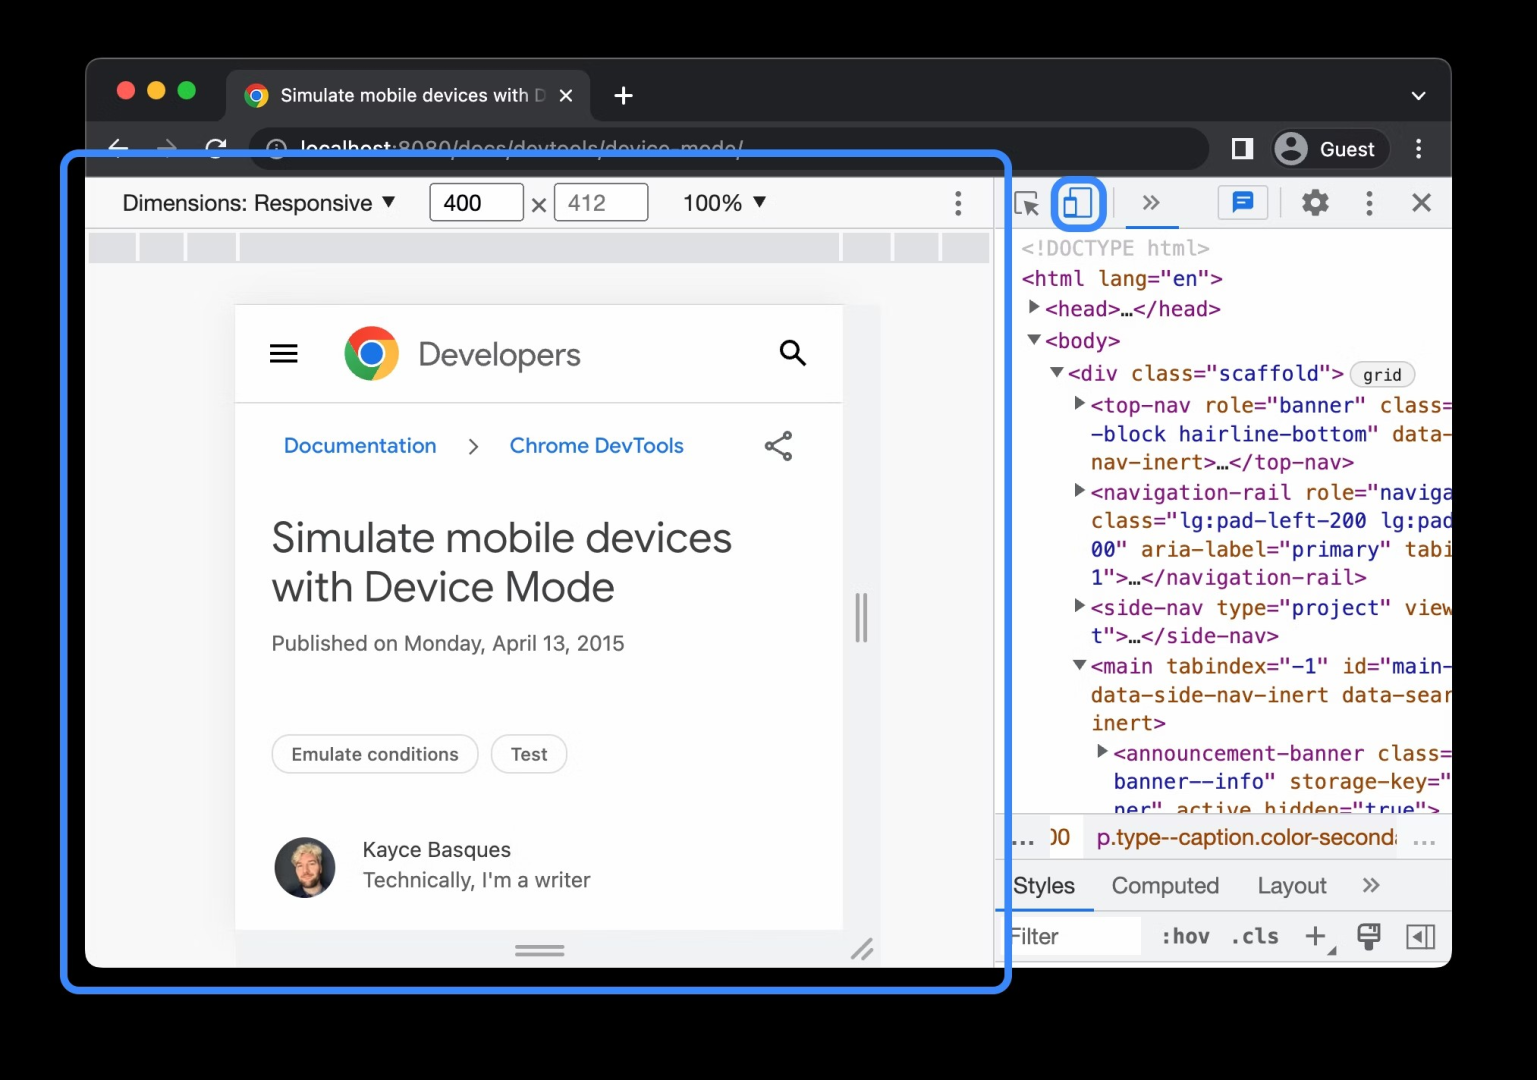The image size is (1537, 1080).
Task: Toggle the device toolbar icon
Action: pyautogui.click(x=1077, y=203)
